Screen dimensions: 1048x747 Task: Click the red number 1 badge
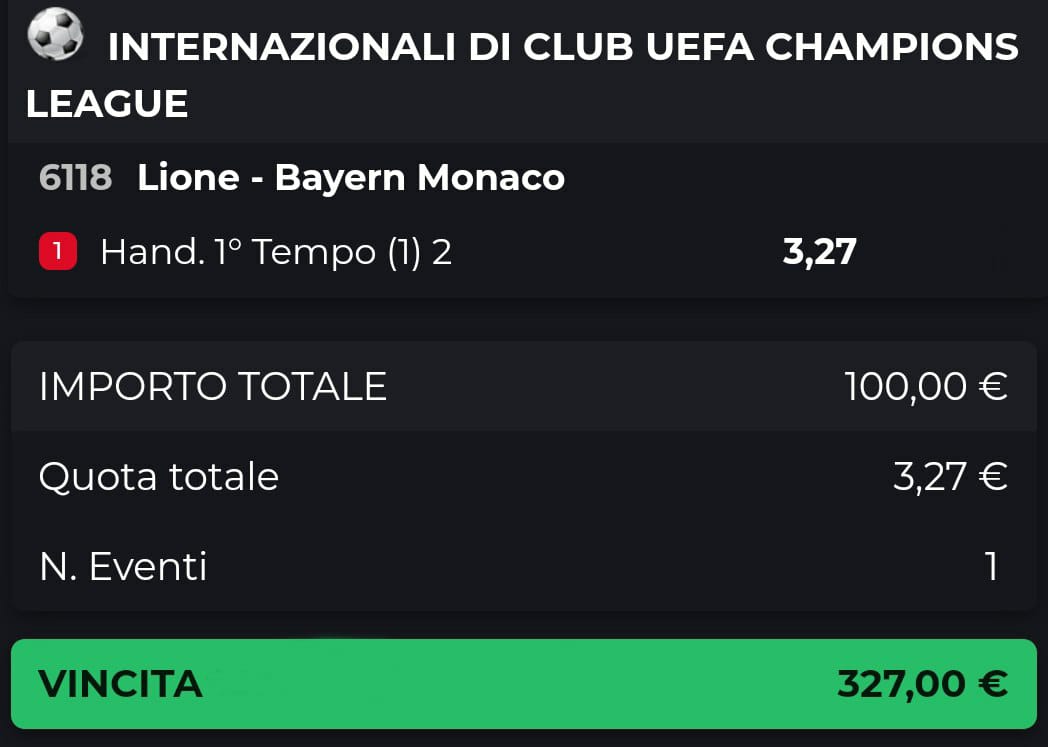click(57, 251)
